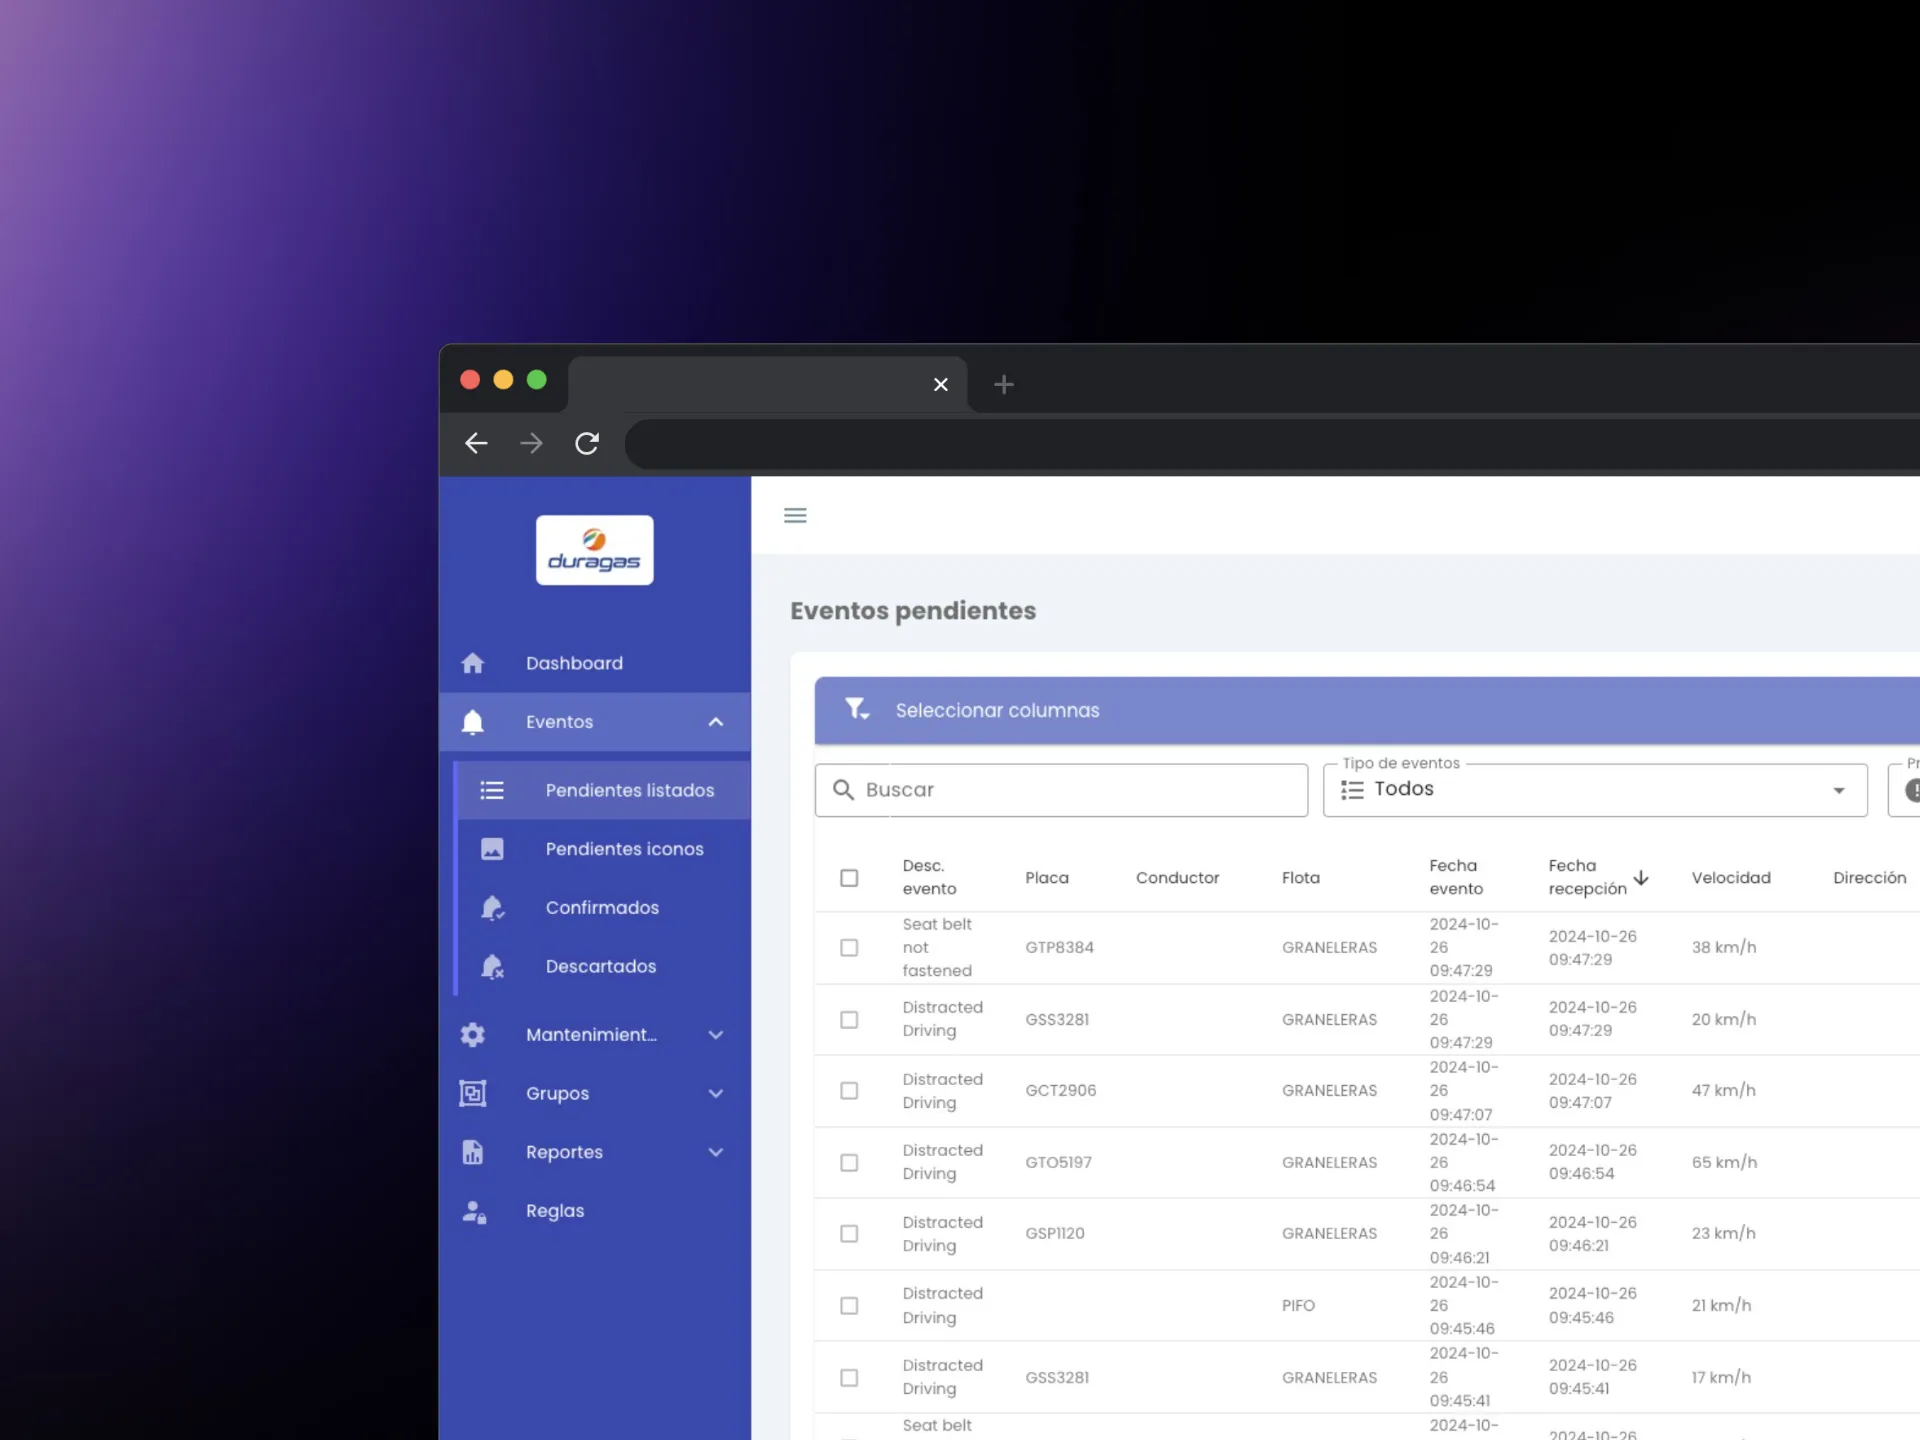The height and width of the screenshot is (1440, 1920).
Task: Select the Pendientes iconos image icon
Action: tap(493, 849)
